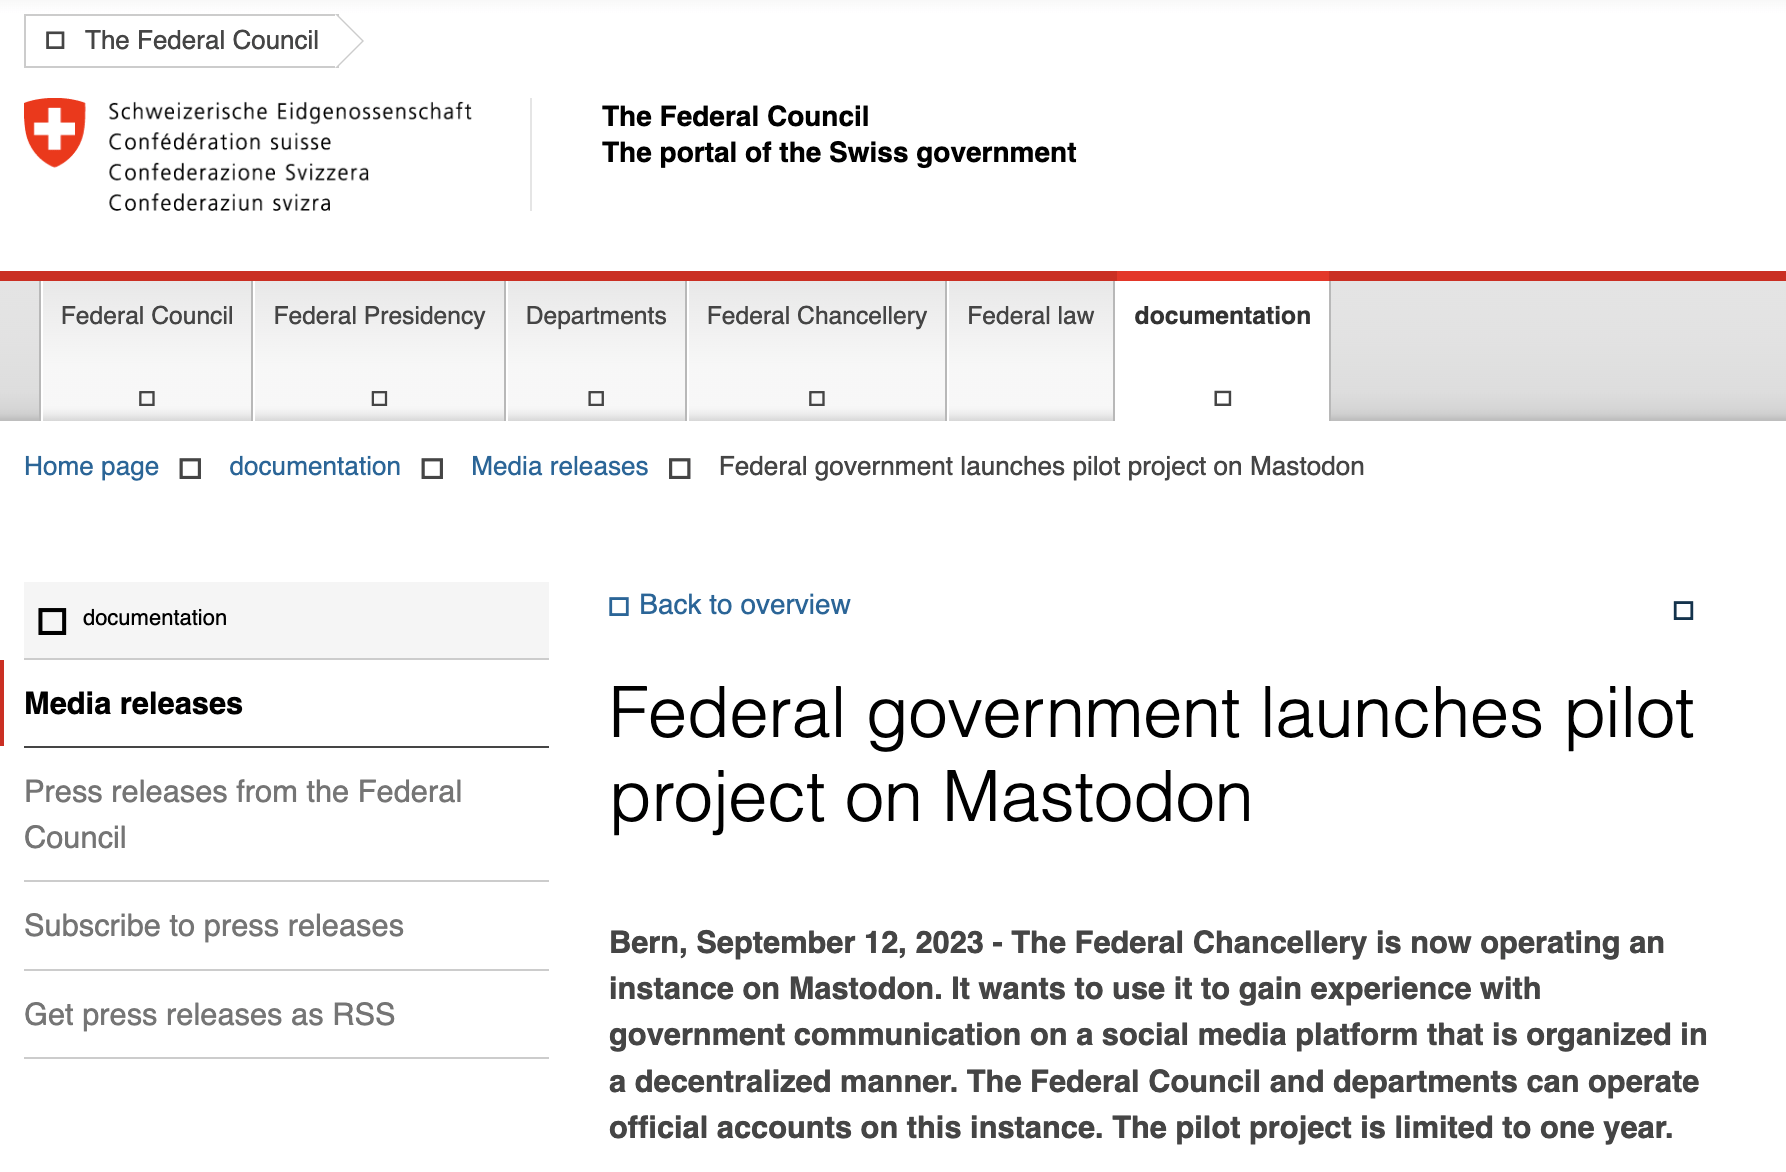This screenshot has width=1786, height=1172.
Task: Click Schweizerische Eidgenossenschaft logo text
Action: pyautogui.click(x=289, y=112)
